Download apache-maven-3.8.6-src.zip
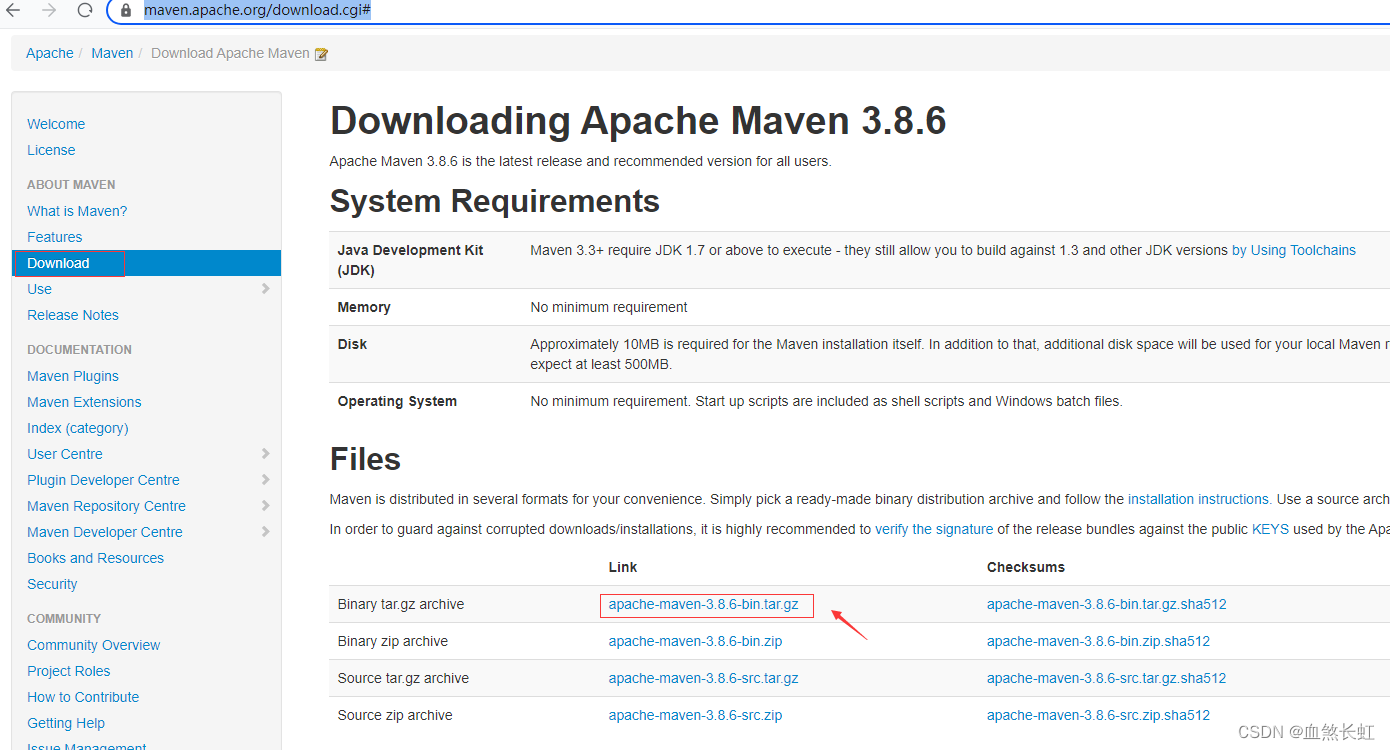This screenshot has width=1390, height=750. [695, 715]
